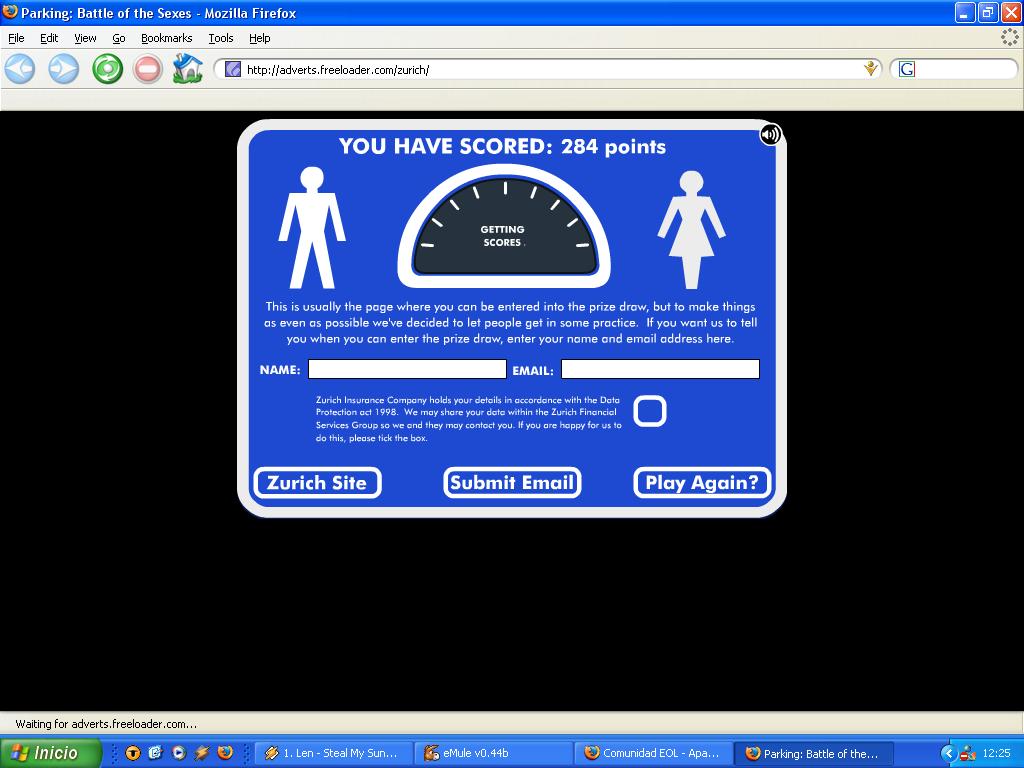Open the Edit menu
1024x768 pixels.
(49, 38)
